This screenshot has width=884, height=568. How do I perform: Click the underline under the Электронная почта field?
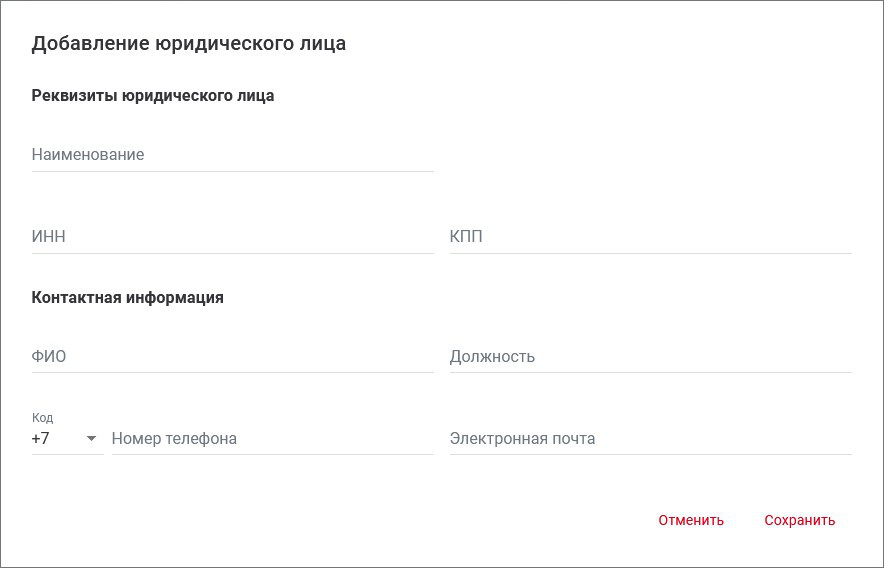tap(650, 455)
